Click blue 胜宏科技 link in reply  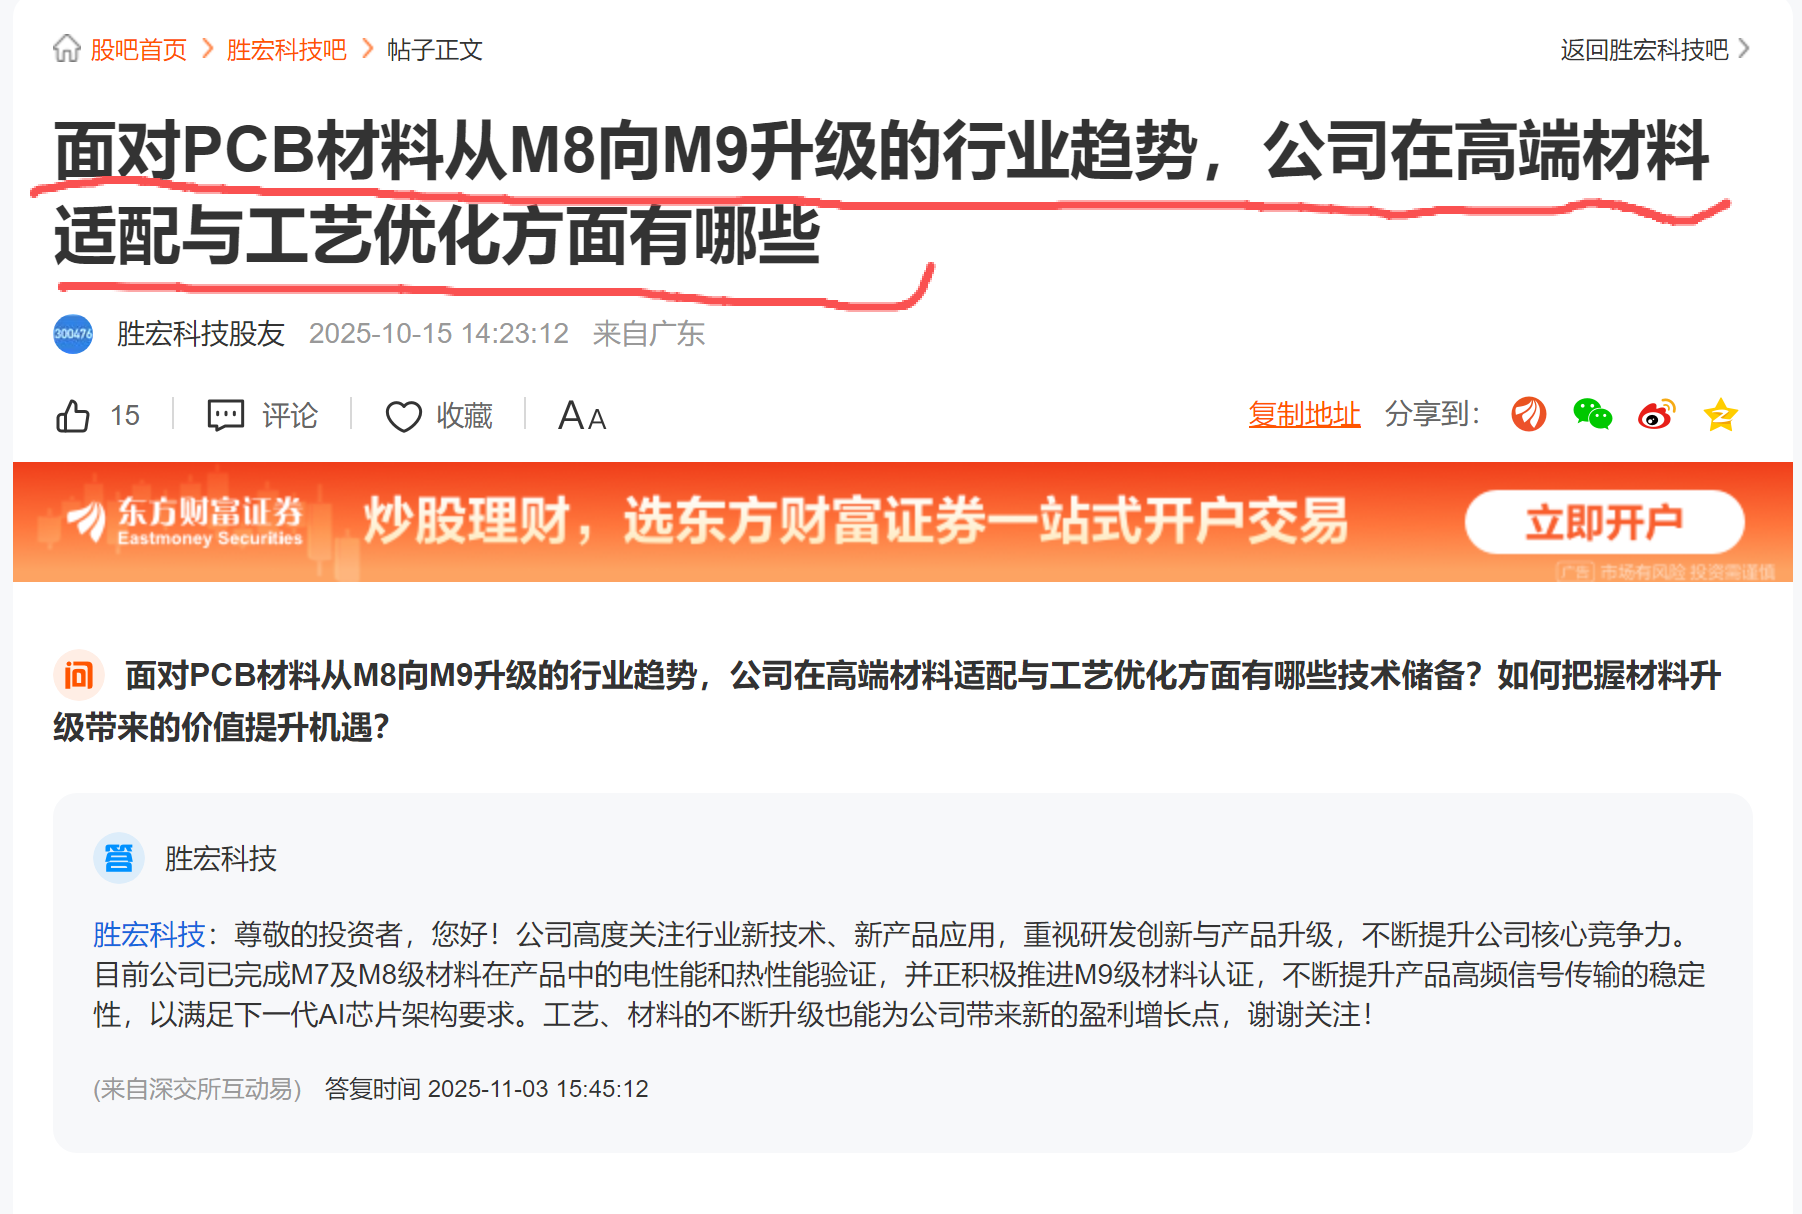pyautogui.click(x=149, y=934)
